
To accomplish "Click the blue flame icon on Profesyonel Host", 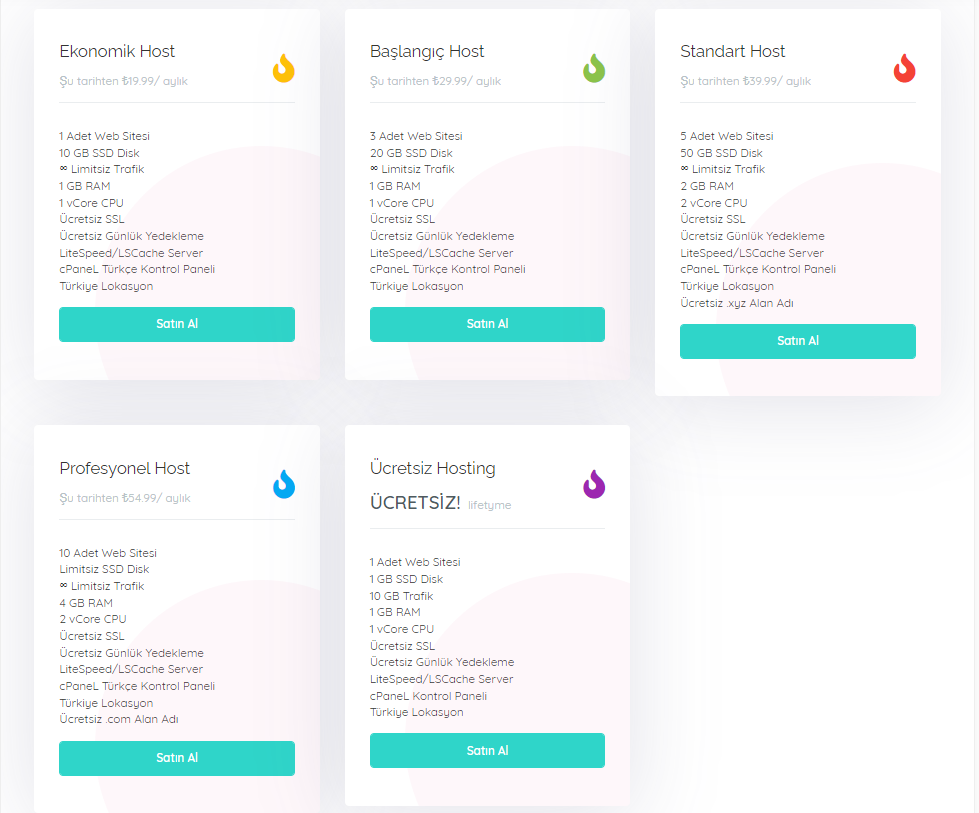I will click(283, 485).
